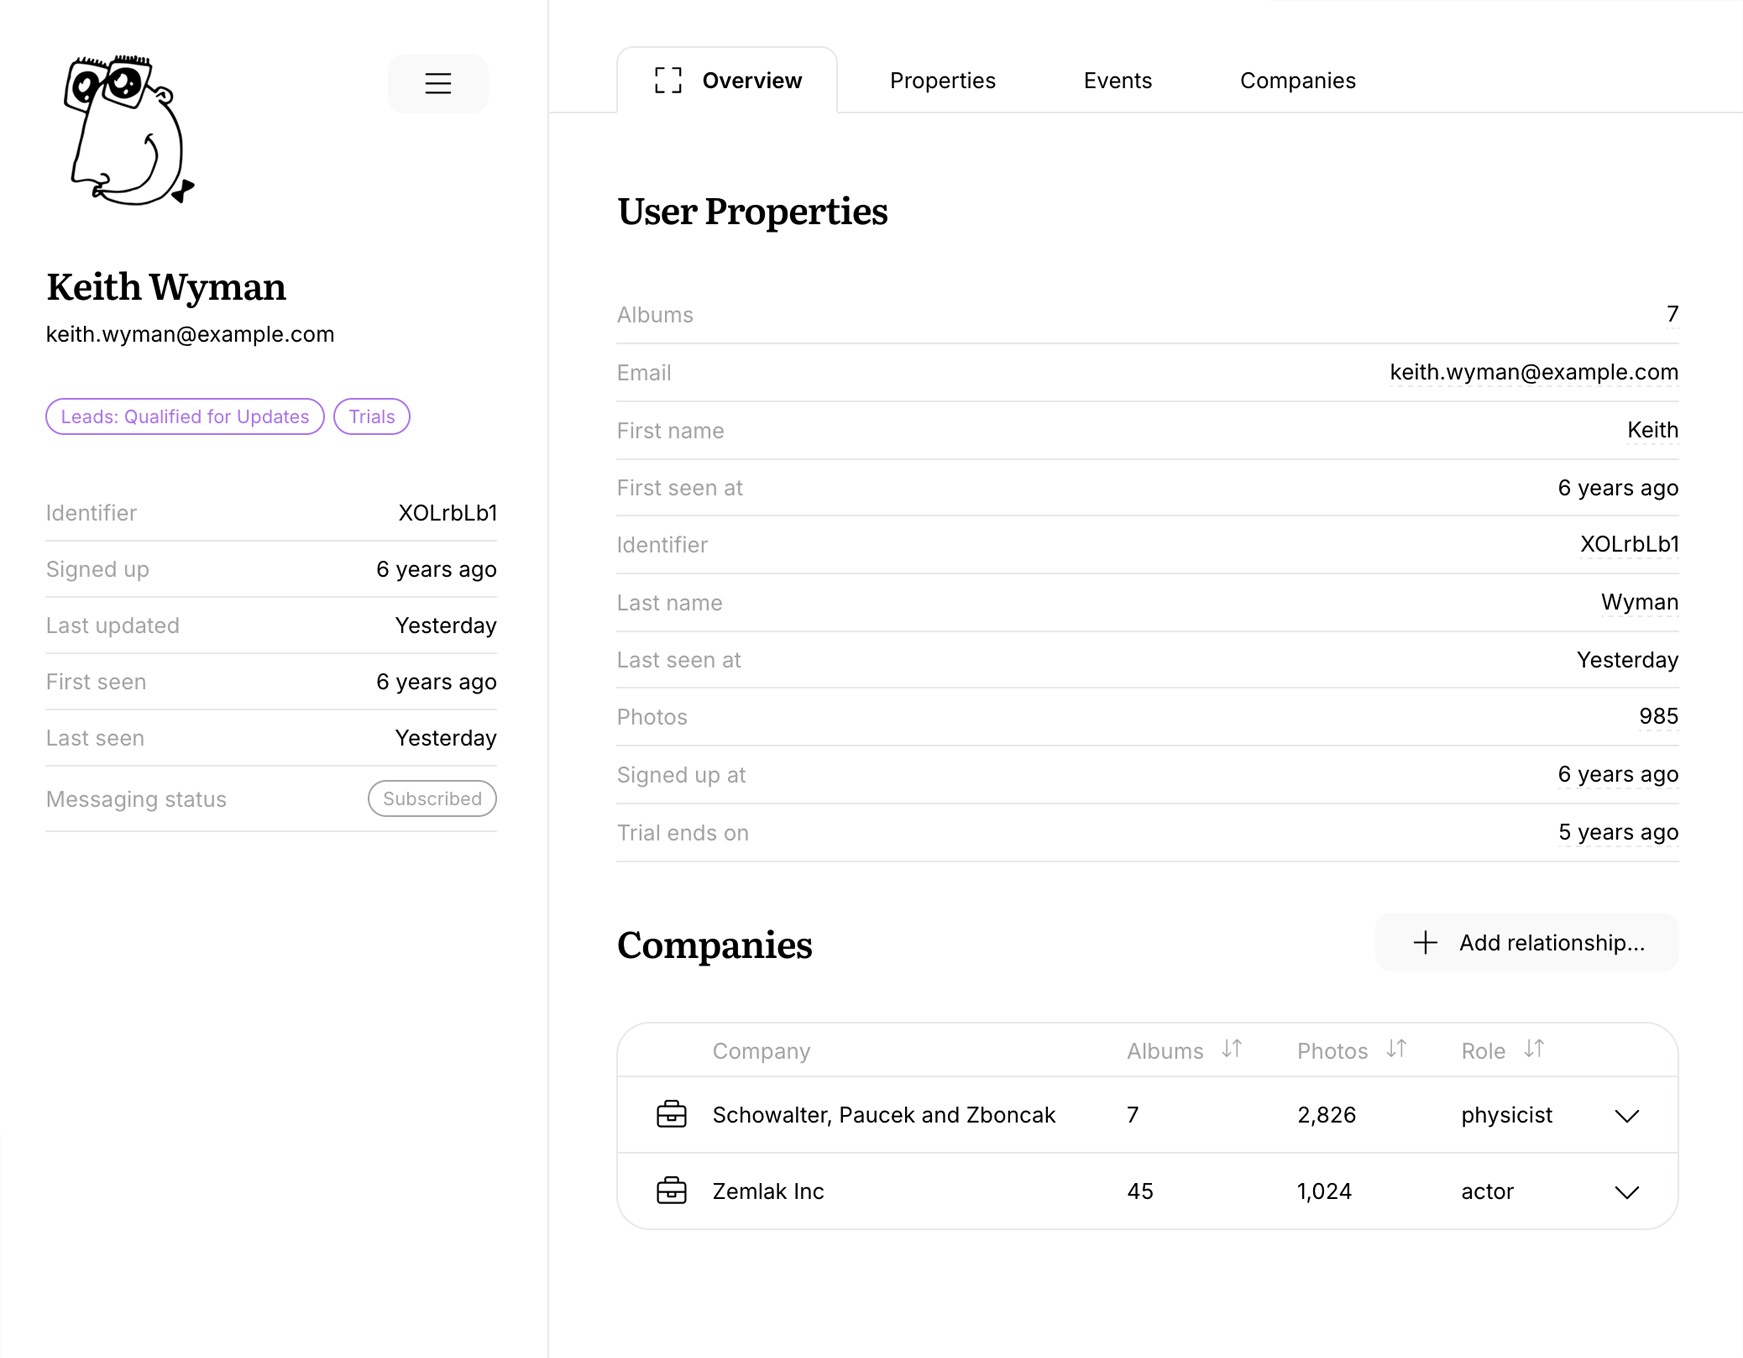The width and height of the screenshot is (1743, 1358).
Task: Toggle the Leads: Qualified for Updates tag
Action: [184, 416]
